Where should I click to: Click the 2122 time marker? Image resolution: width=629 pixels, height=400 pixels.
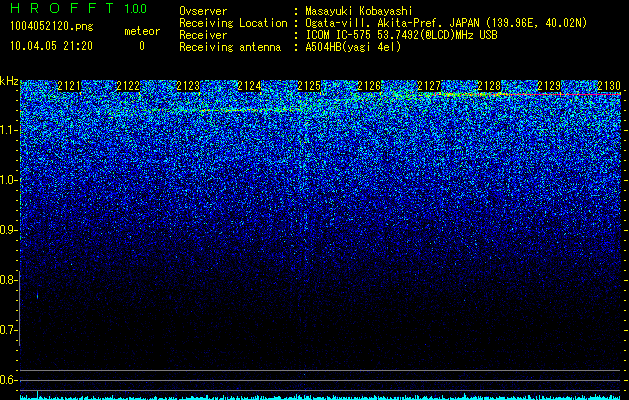click(x=128, y=86)
